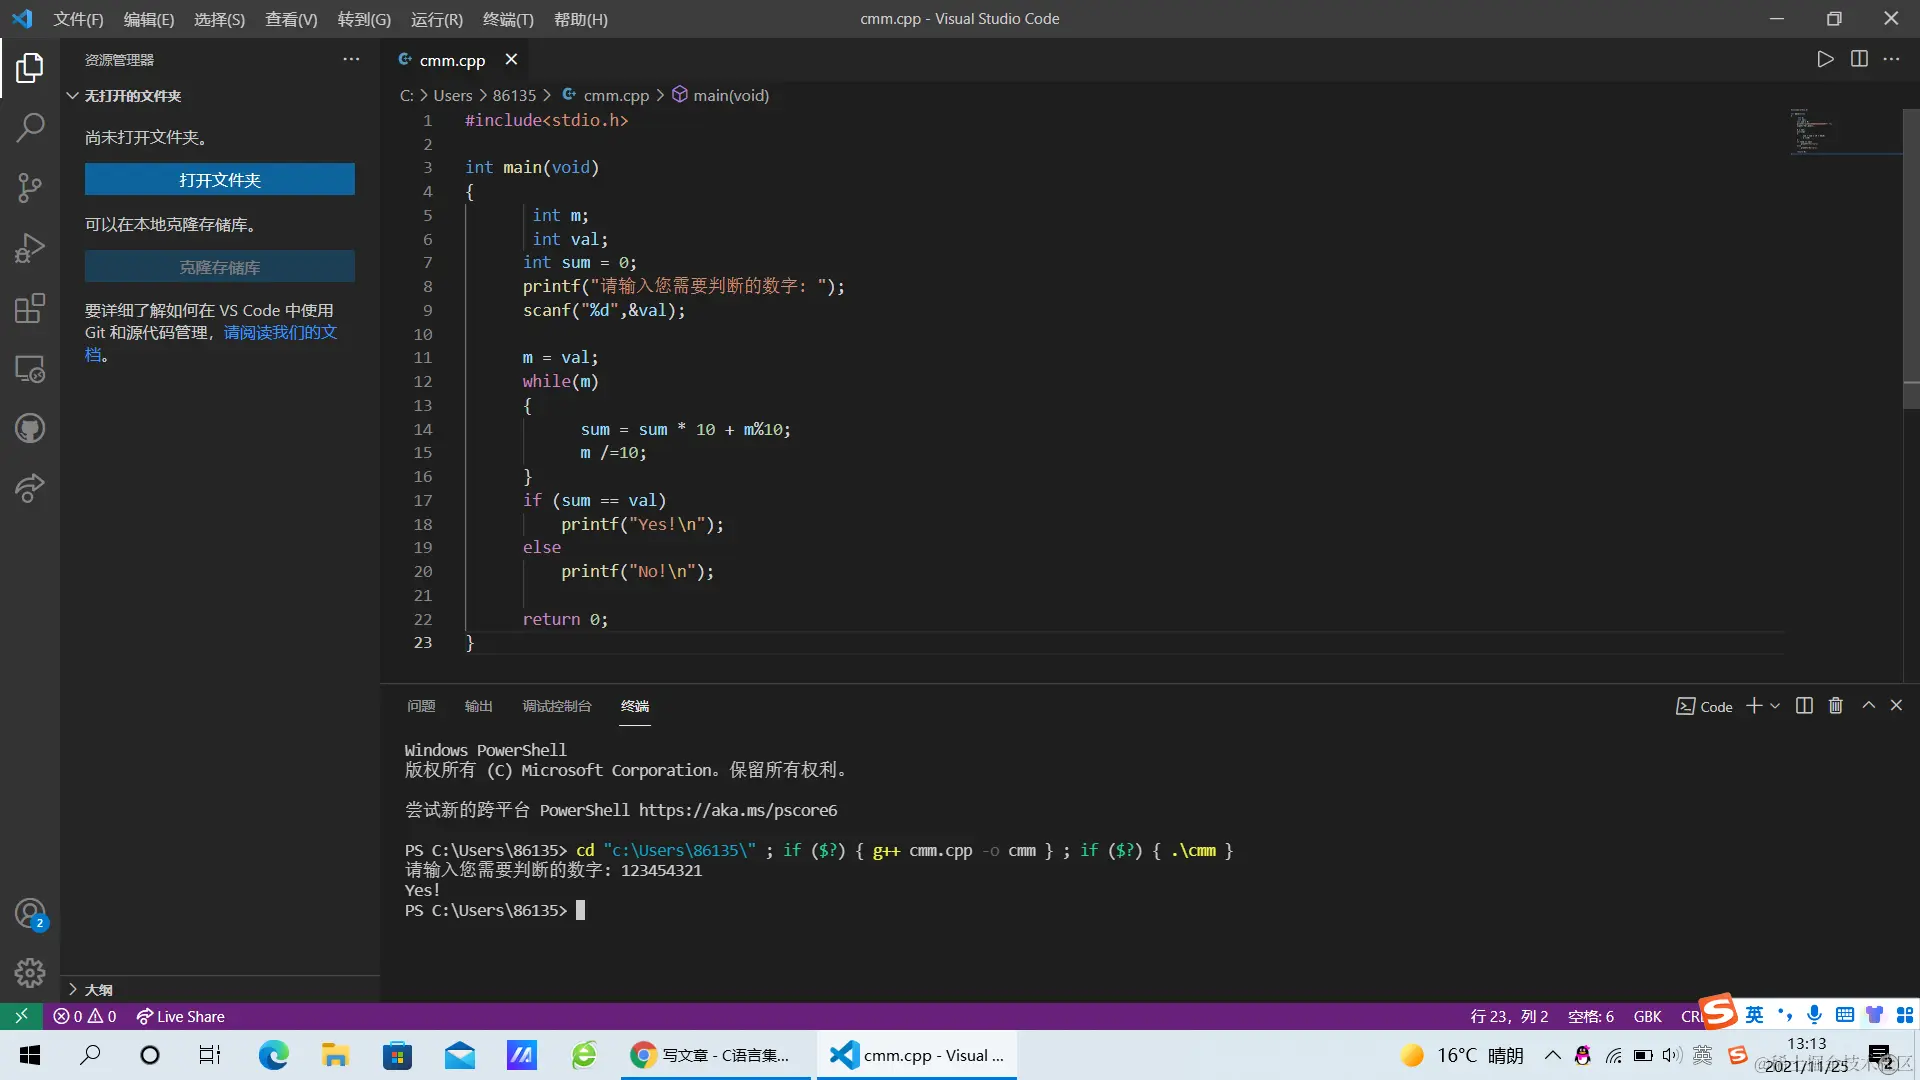Viewport: 1920px width, 1080px height.
Task: Maximize the panel with the up chevron
Action: click(x=1868, y=706)
